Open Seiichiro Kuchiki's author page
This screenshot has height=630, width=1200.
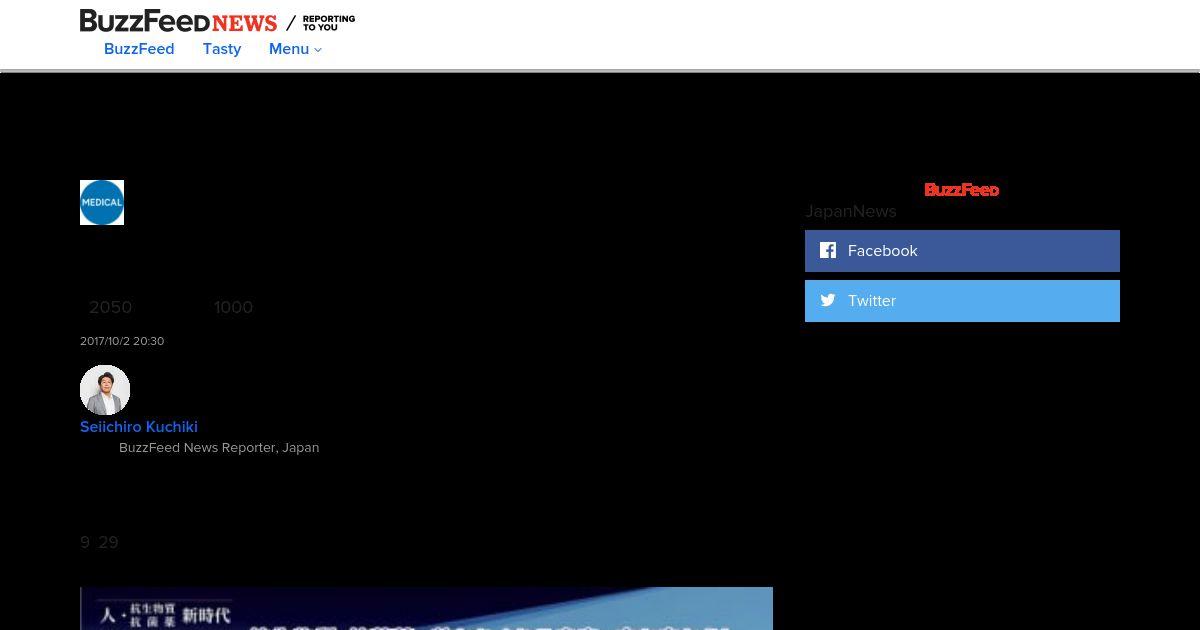click(139, 427)
